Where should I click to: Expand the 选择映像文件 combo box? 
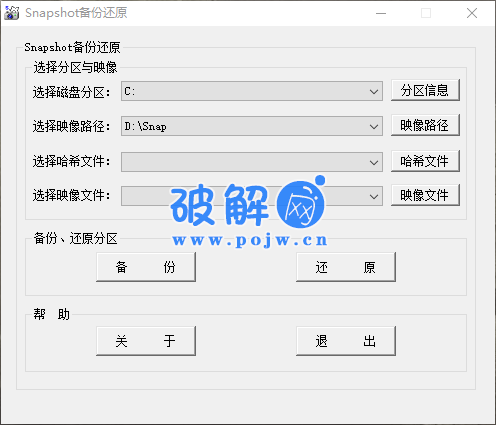pos(252,196)
